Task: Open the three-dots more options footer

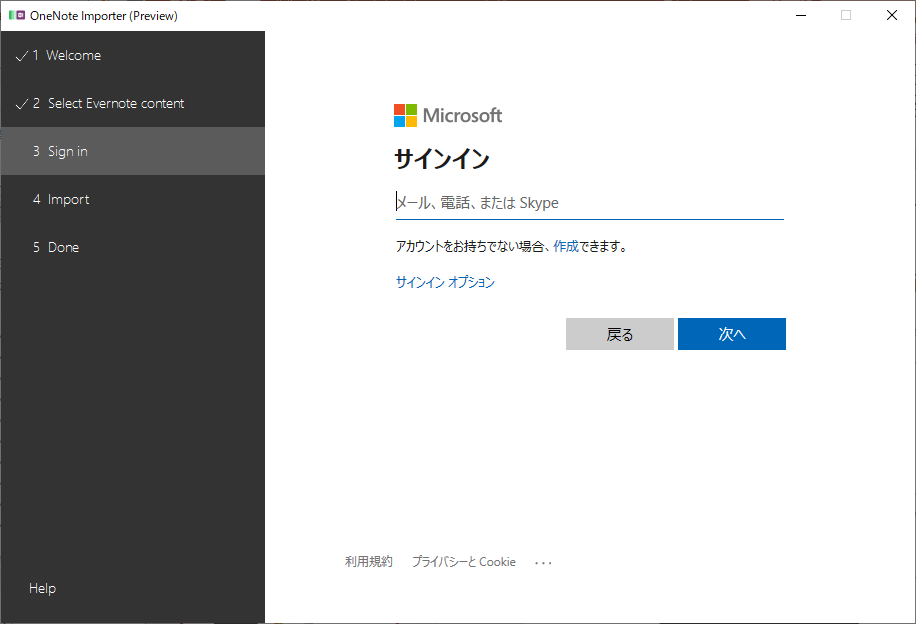Action: [543, 563]
